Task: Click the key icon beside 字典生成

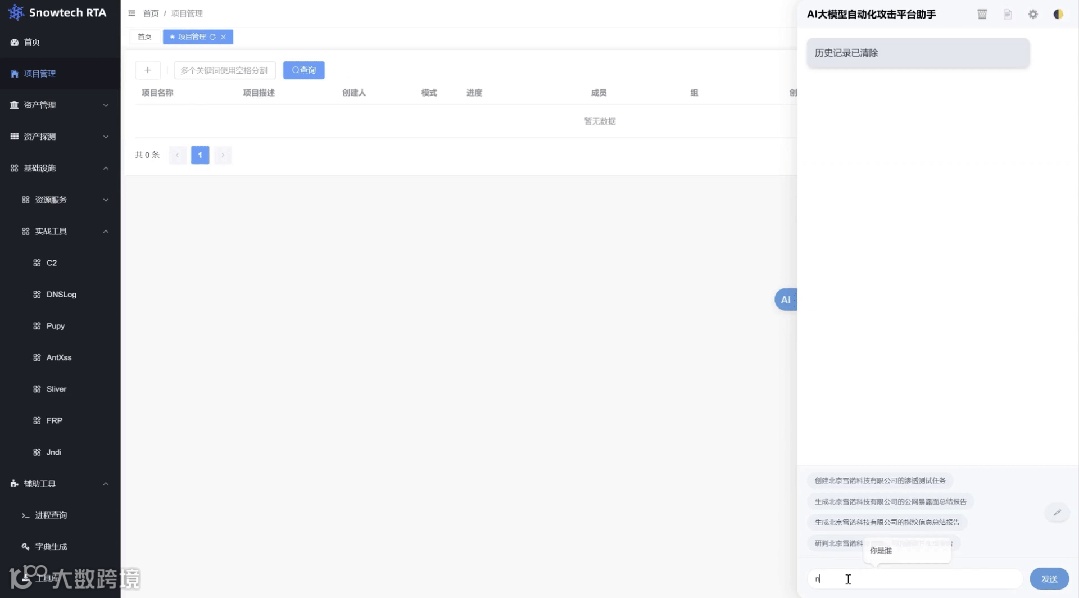Action: click(25, 547)
